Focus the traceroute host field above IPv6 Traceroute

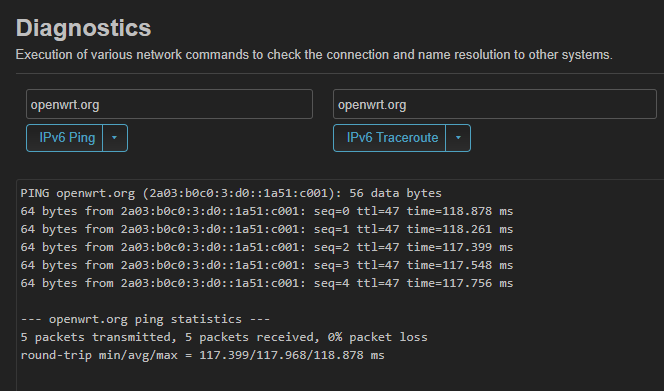[495, 104]
